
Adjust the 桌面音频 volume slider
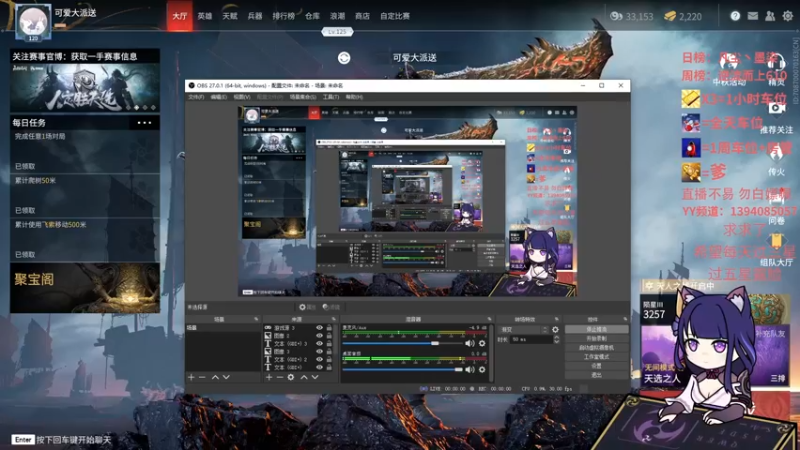(458, 369)
